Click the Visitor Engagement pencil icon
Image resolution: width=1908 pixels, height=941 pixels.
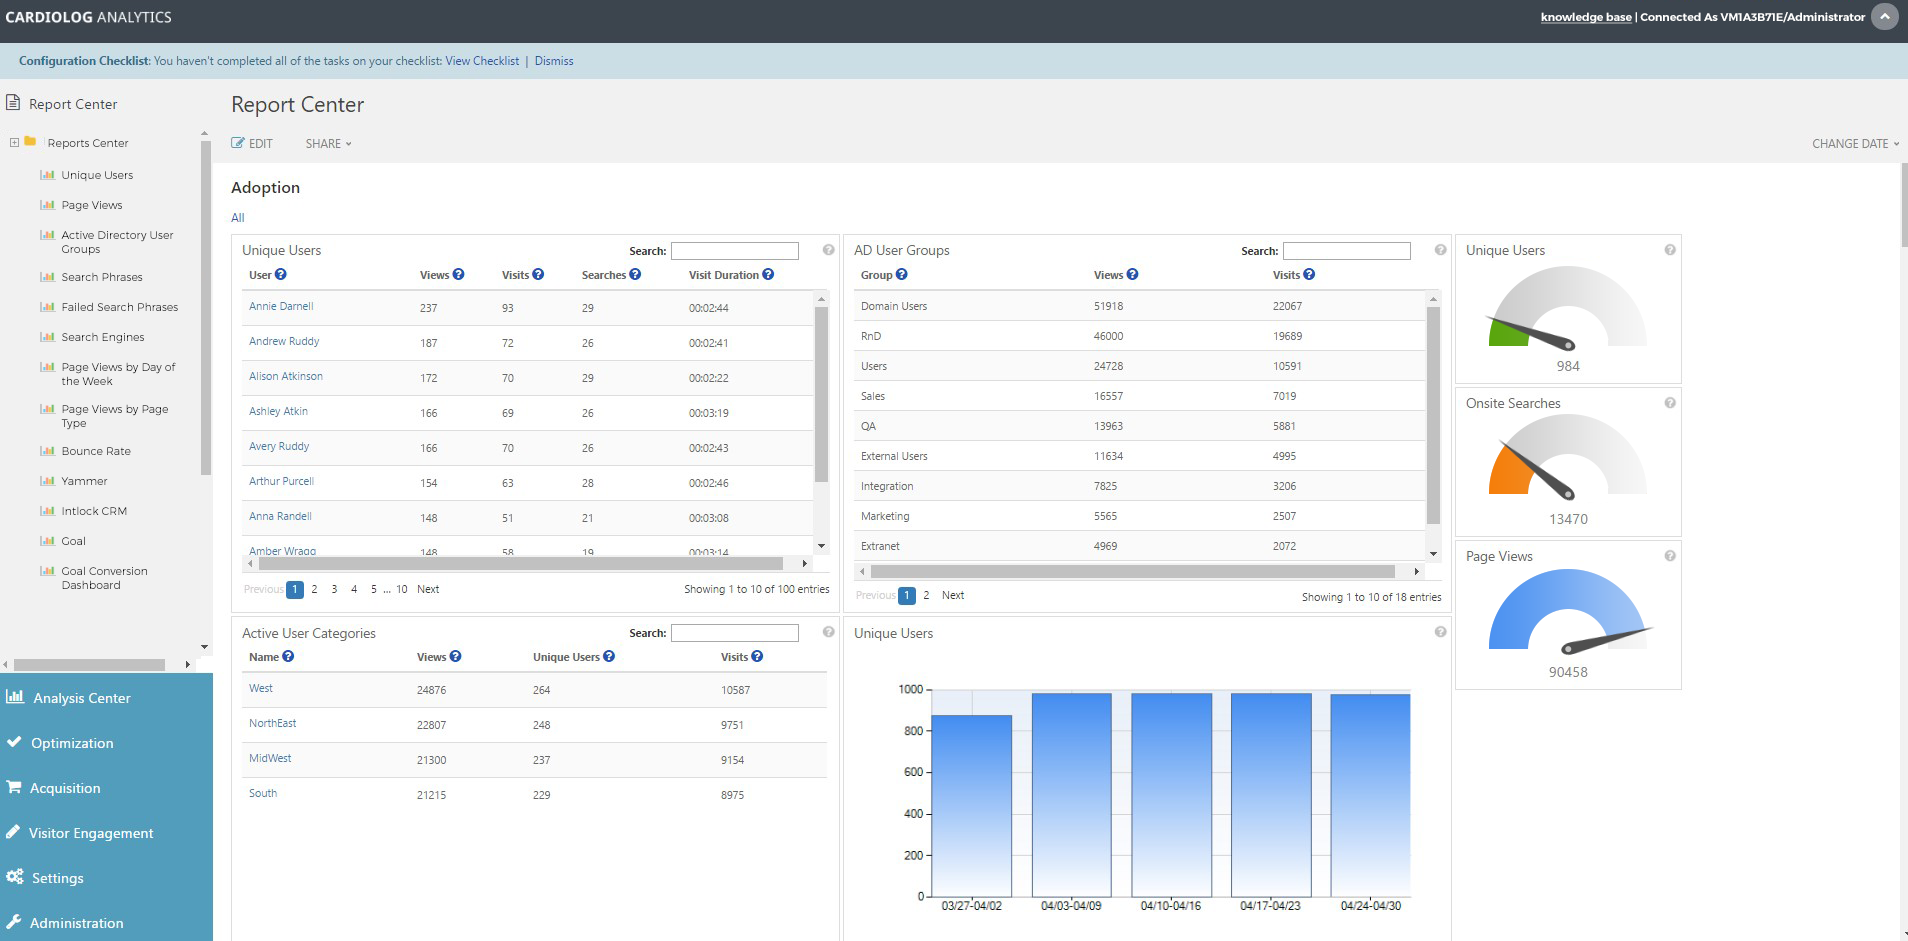13,832
